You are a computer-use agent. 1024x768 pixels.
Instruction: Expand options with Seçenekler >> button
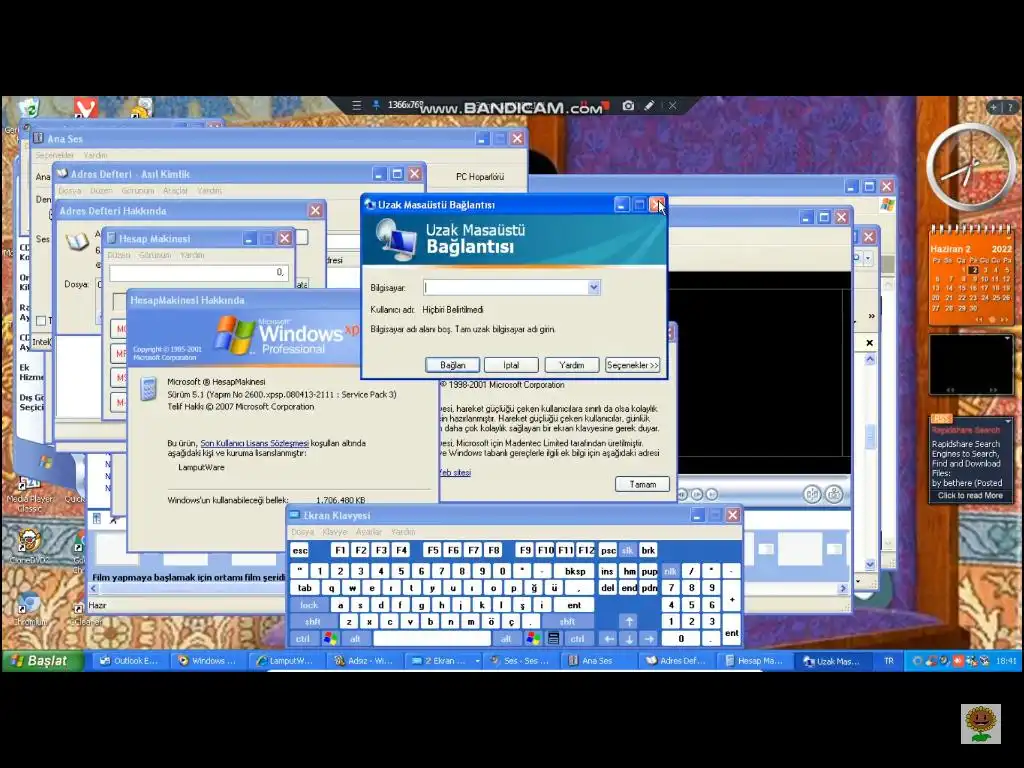click(x=632, y=365)
